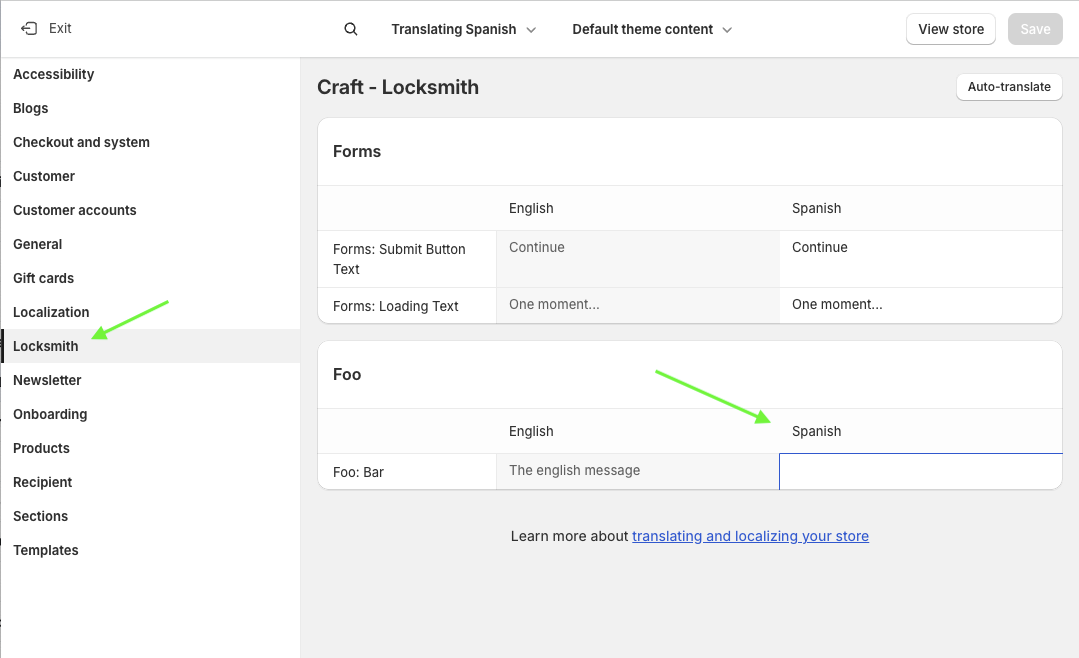Click the 'Forms' section heading
The image size is (1079, 658).
(x=356, y=151)
